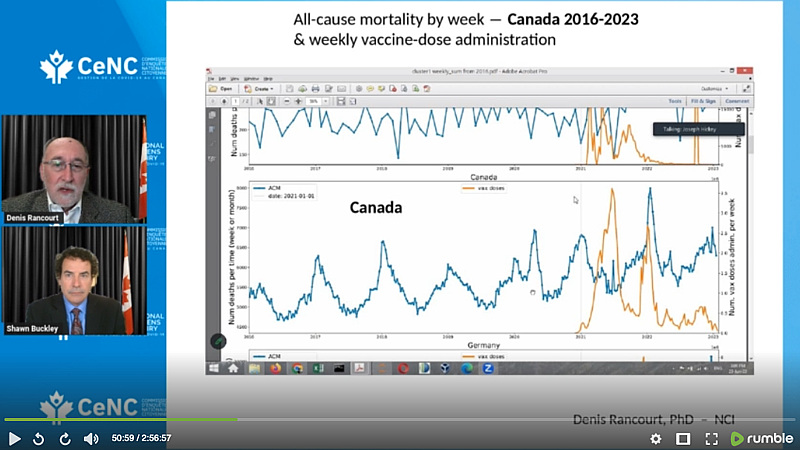The width and height of the screenshot is (800, 450).
Task: Click the Print icon in Acrobat toolbar
Action: pos(313,88)
